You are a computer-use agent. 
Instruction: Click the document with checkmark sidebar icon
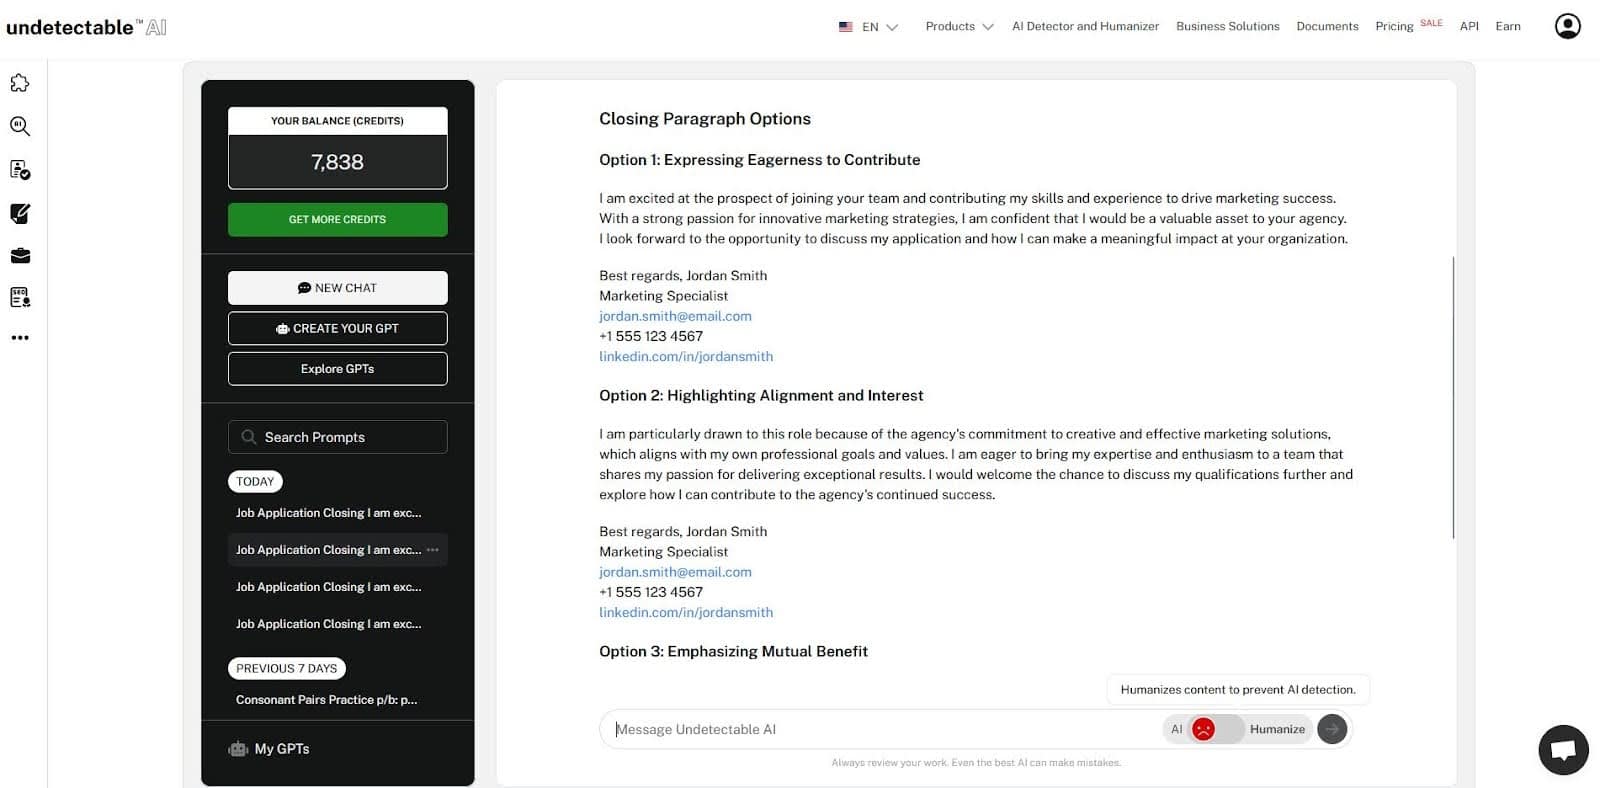click(20, 170)
